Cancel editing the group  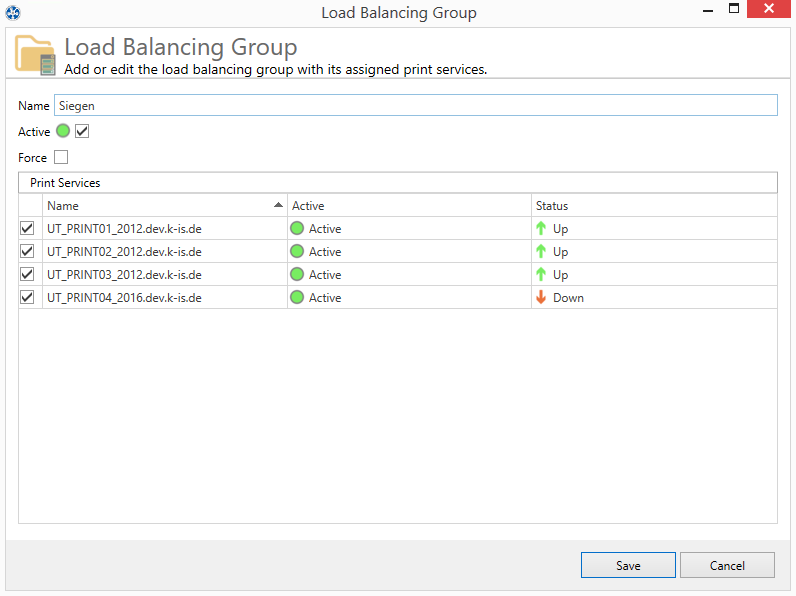[727, 565]
